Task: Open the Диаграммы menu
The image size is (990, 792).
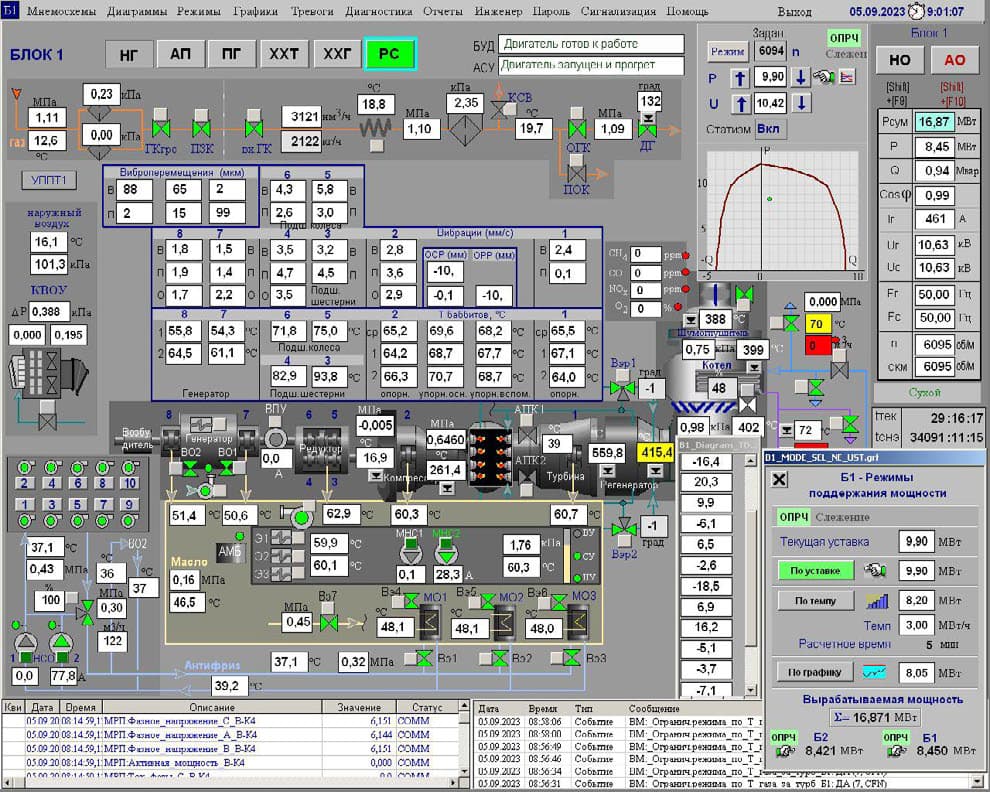Action: (137, 12)
